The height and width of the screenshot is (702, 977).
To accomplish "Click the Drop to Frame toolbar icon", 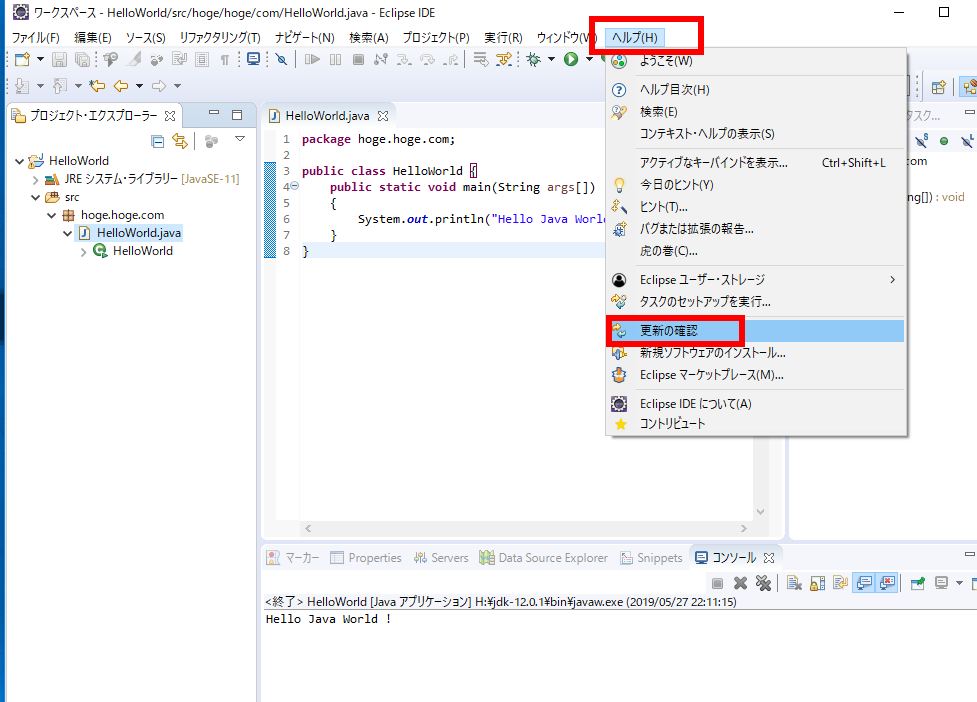I will pyautogui.click(x=480, y=59).
